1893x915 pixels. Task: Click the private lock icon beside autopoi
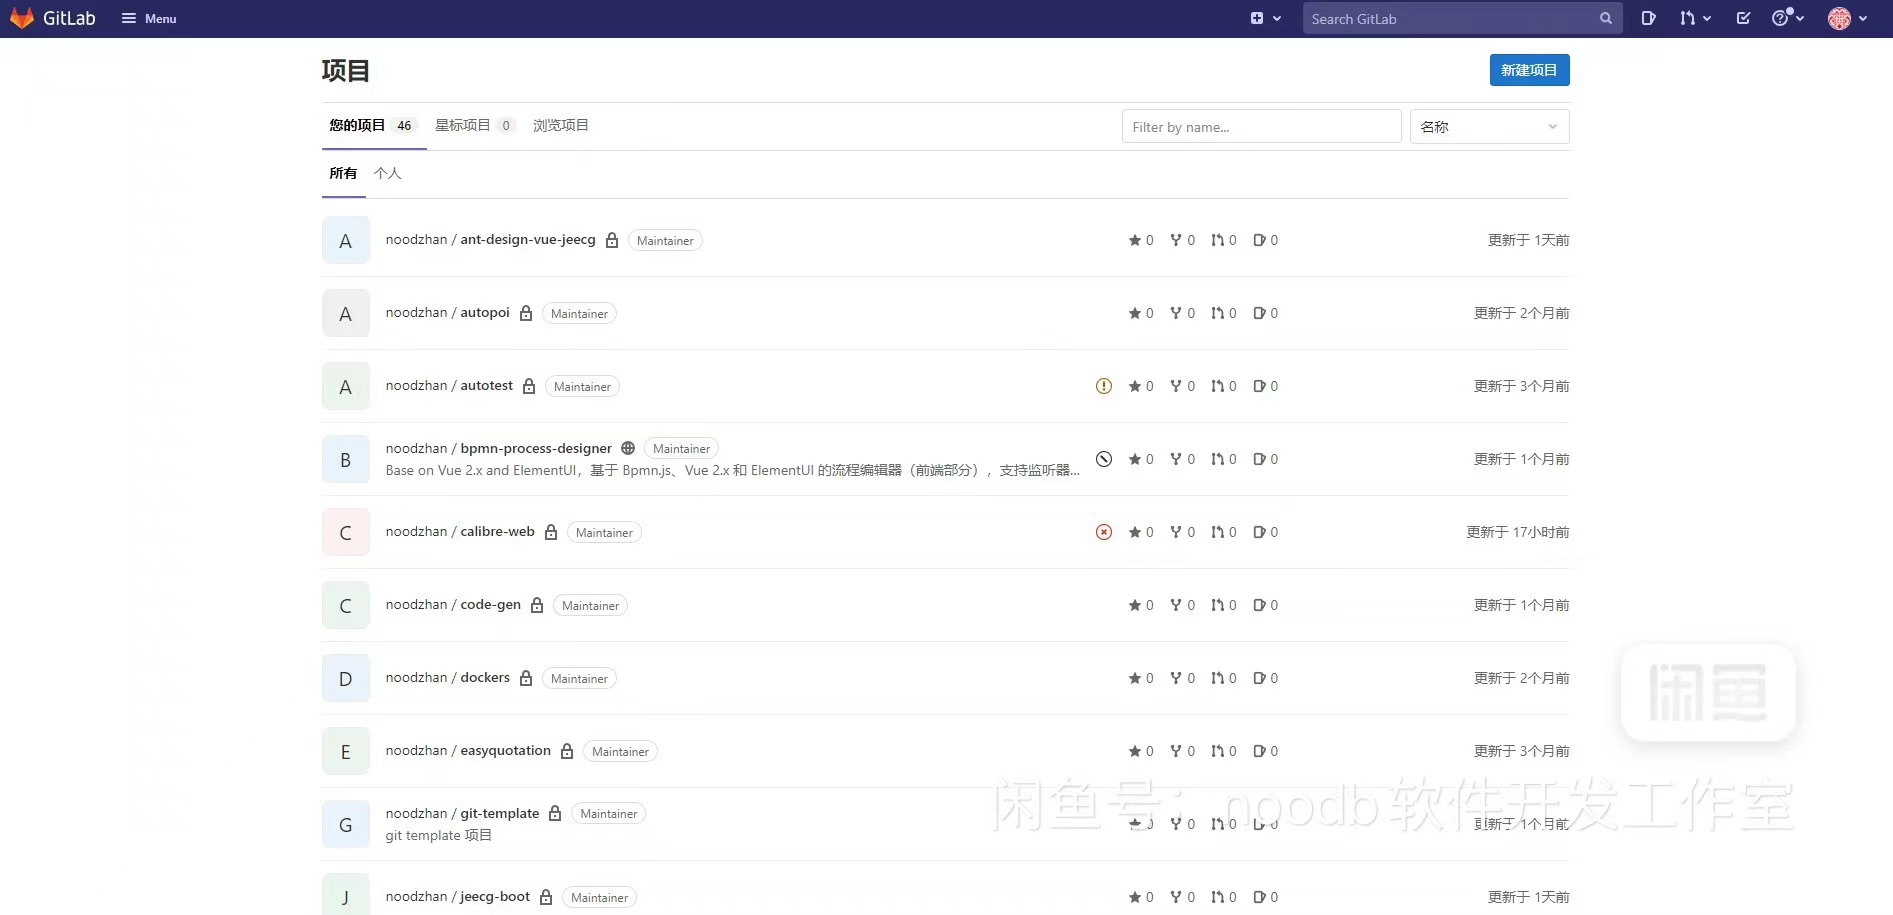tap(526, 313)
